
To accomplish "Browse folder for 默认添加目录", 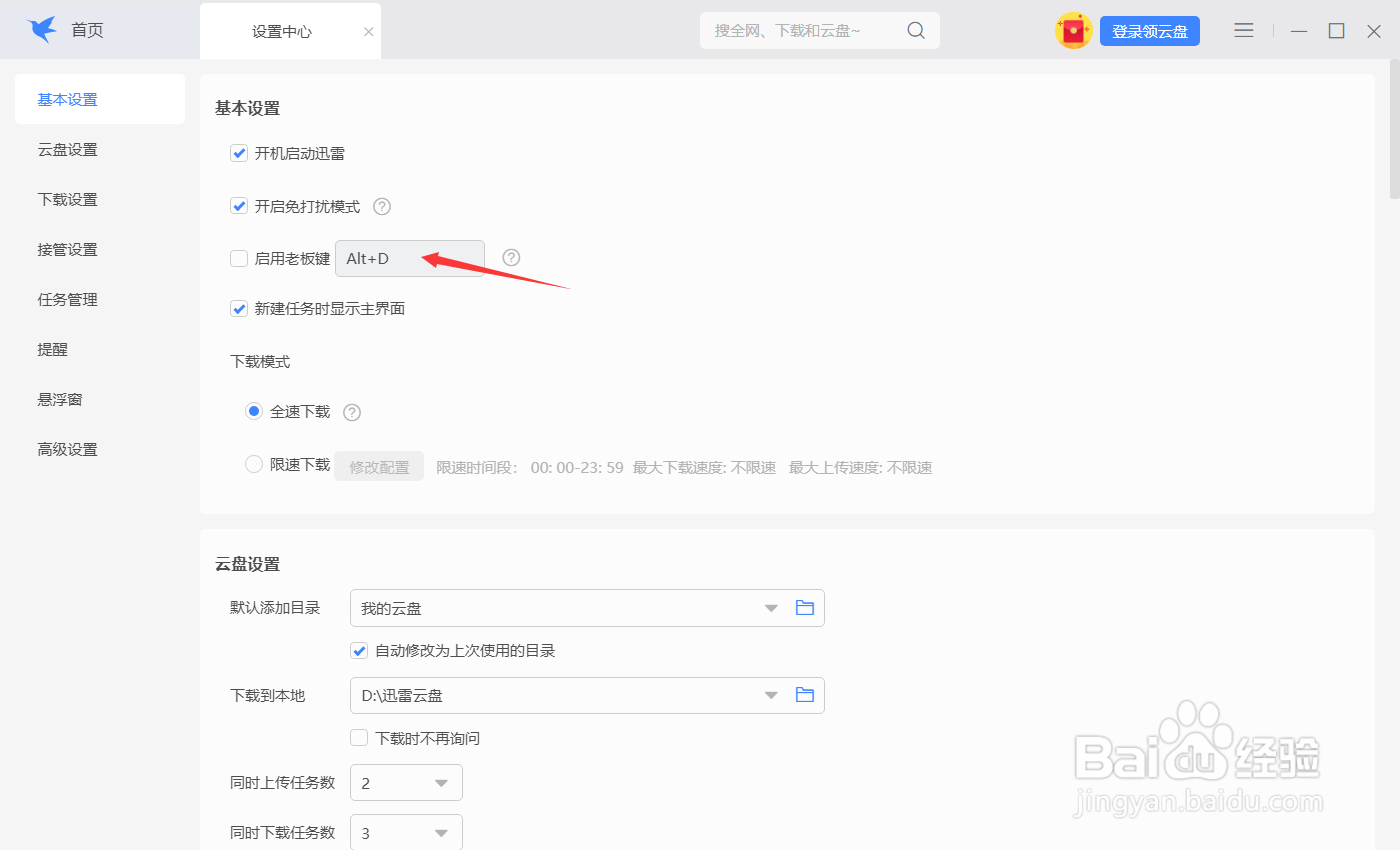I will click(805, 608).
